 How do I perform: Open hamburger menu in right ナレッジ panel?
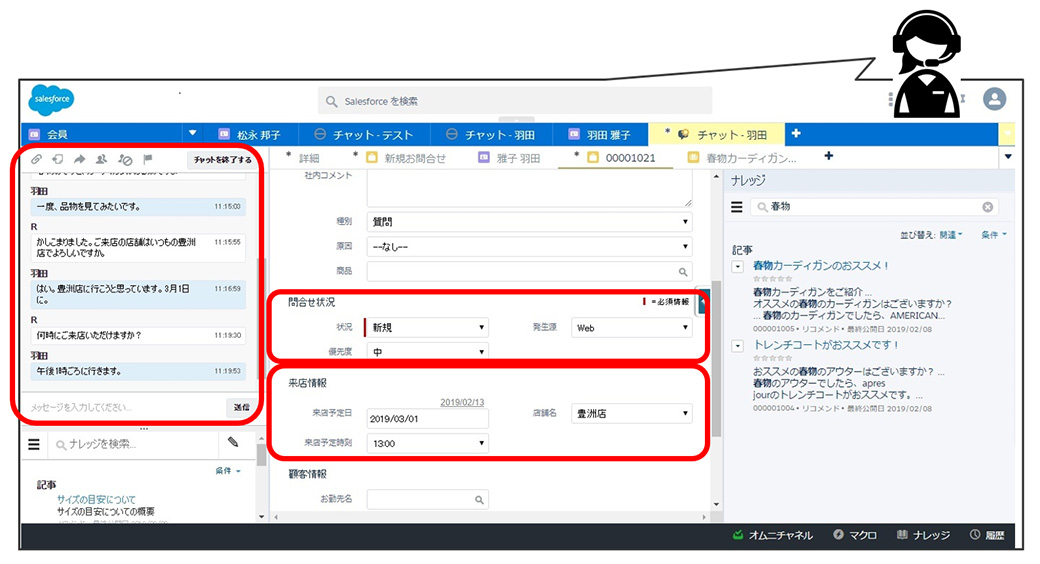pos(737,207)
